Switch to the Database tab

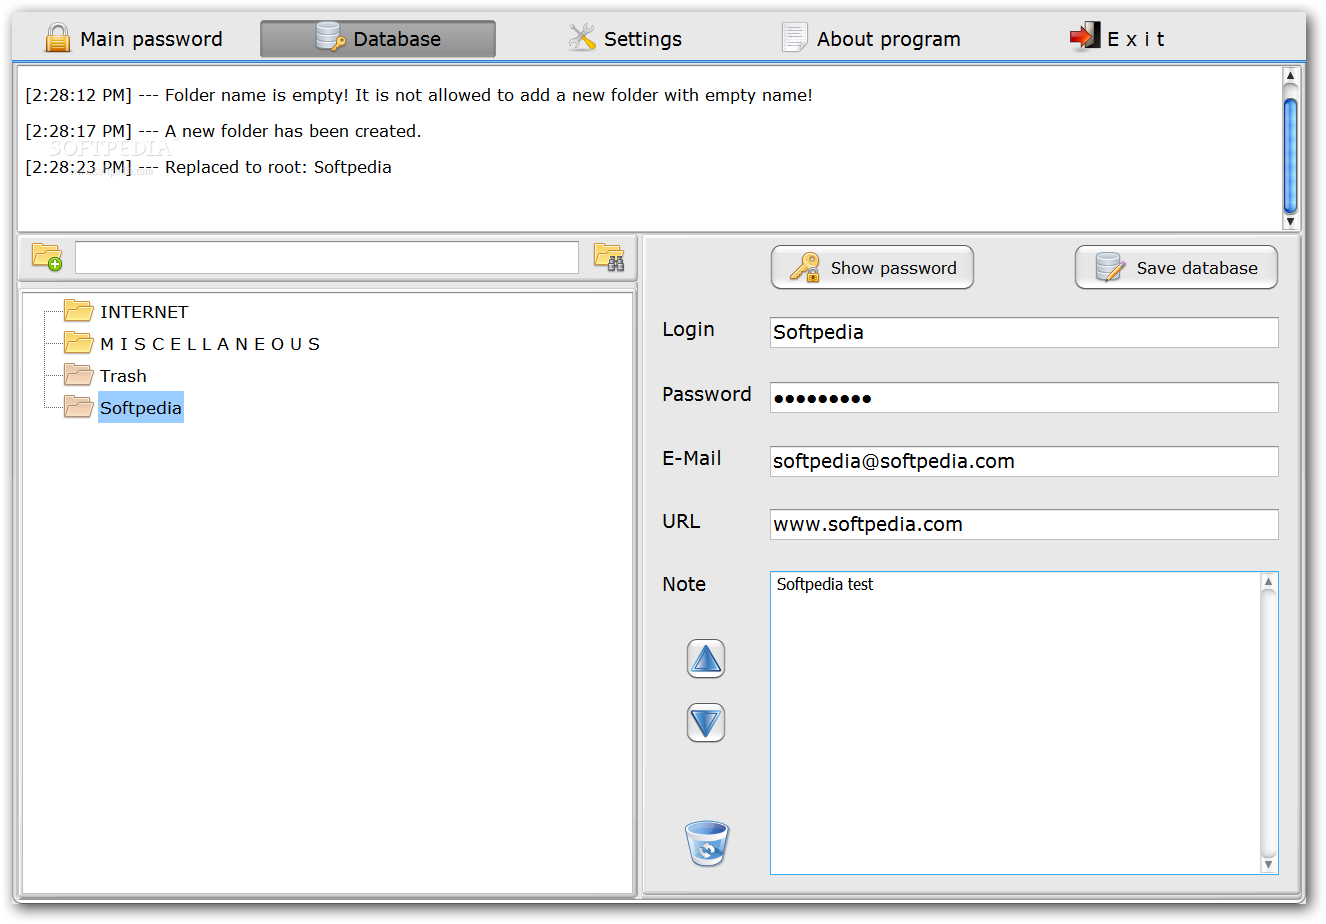tap(378, 39)
